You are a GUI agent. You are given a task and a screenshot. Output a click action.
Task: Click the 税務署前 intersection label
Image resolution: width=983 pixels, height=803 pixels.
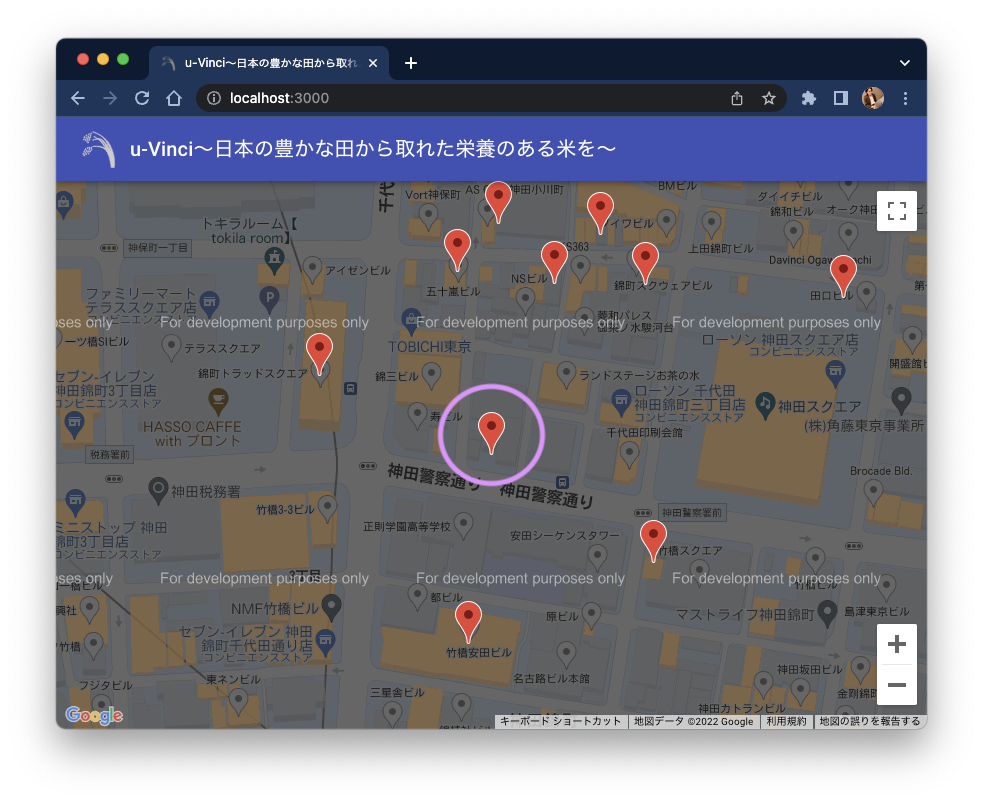pyautogui.click(x=110, y=454)
